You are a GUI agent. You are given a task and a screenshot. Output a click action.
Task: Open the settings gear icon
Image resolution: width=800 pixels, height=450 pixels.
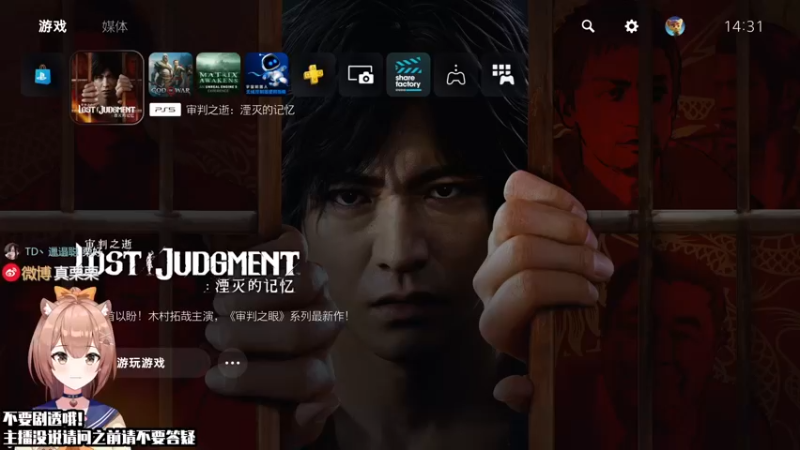[632, 26]
